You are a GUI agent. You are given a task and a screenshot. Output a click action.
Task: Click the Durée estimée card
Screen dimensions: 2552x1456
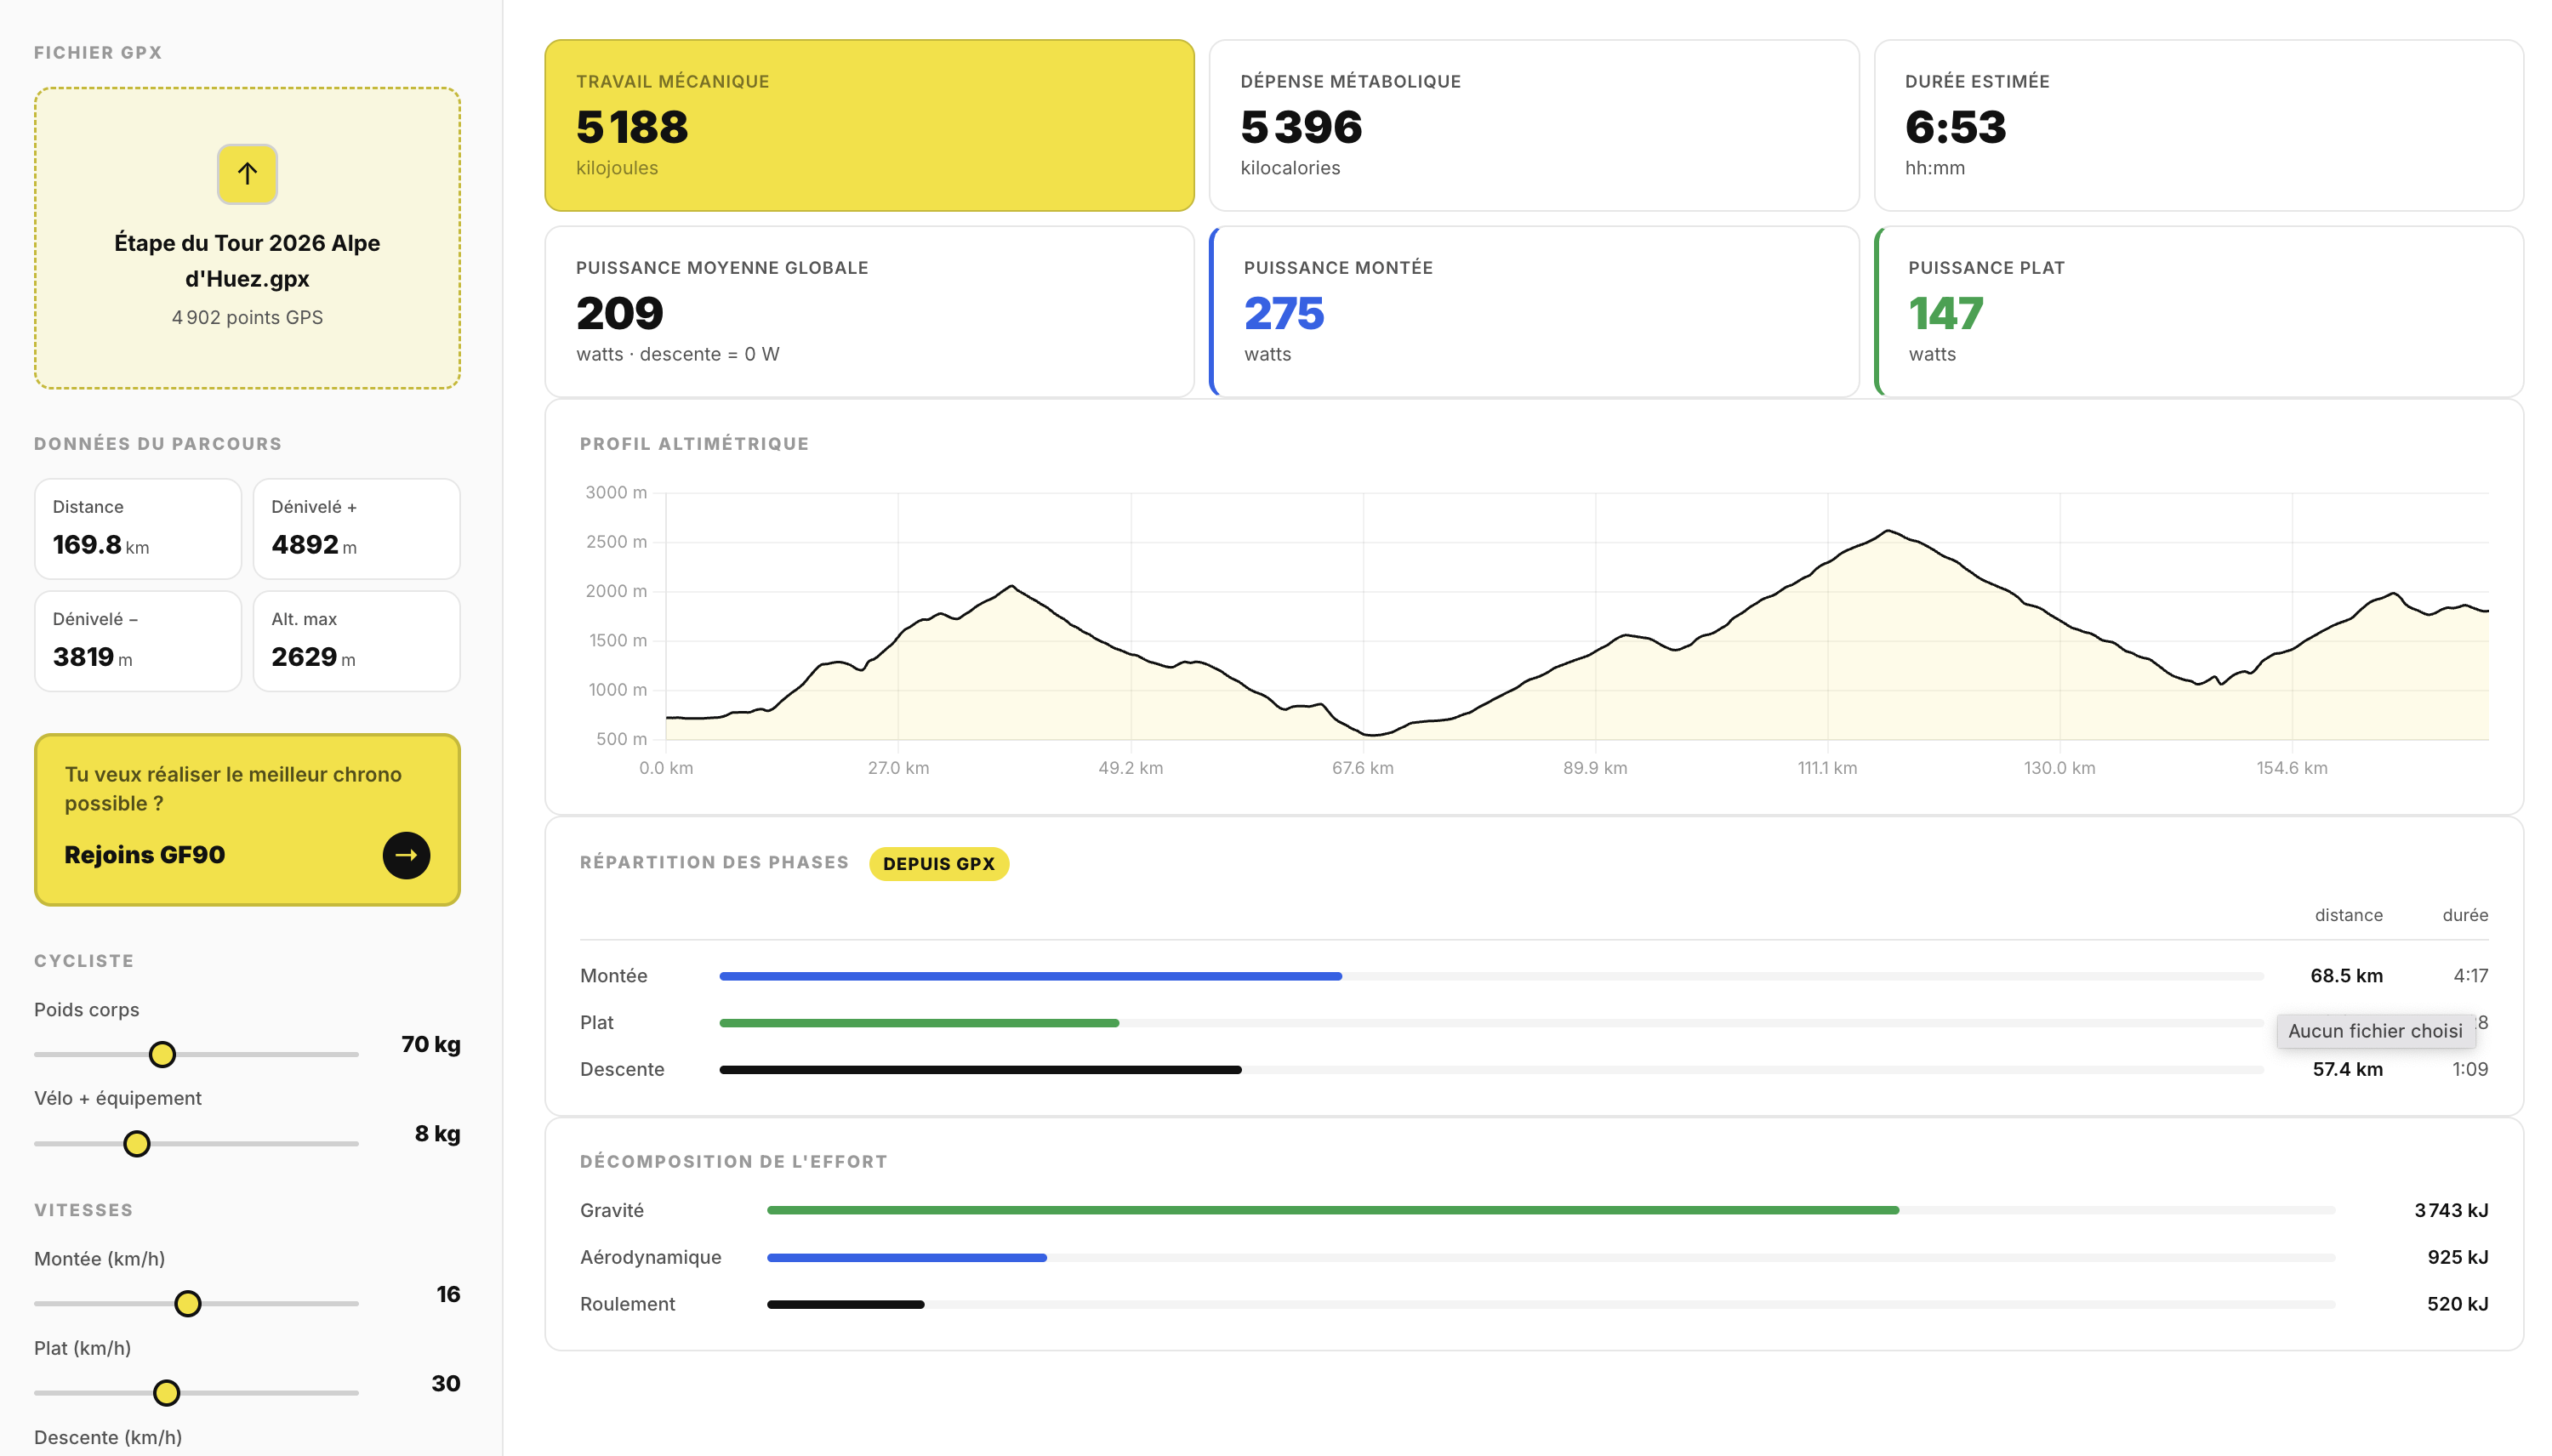coord(2197,125)
